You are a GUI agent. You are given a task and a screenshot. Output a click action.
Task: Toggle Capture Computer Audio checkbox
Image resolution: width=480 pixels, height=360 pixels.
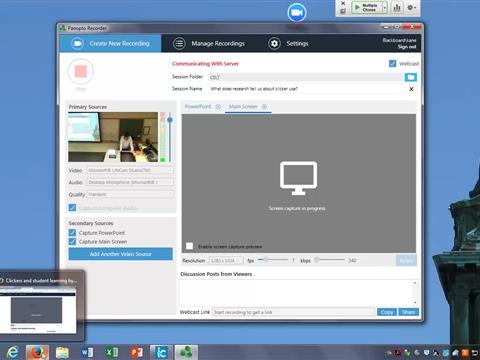(72, 208)
